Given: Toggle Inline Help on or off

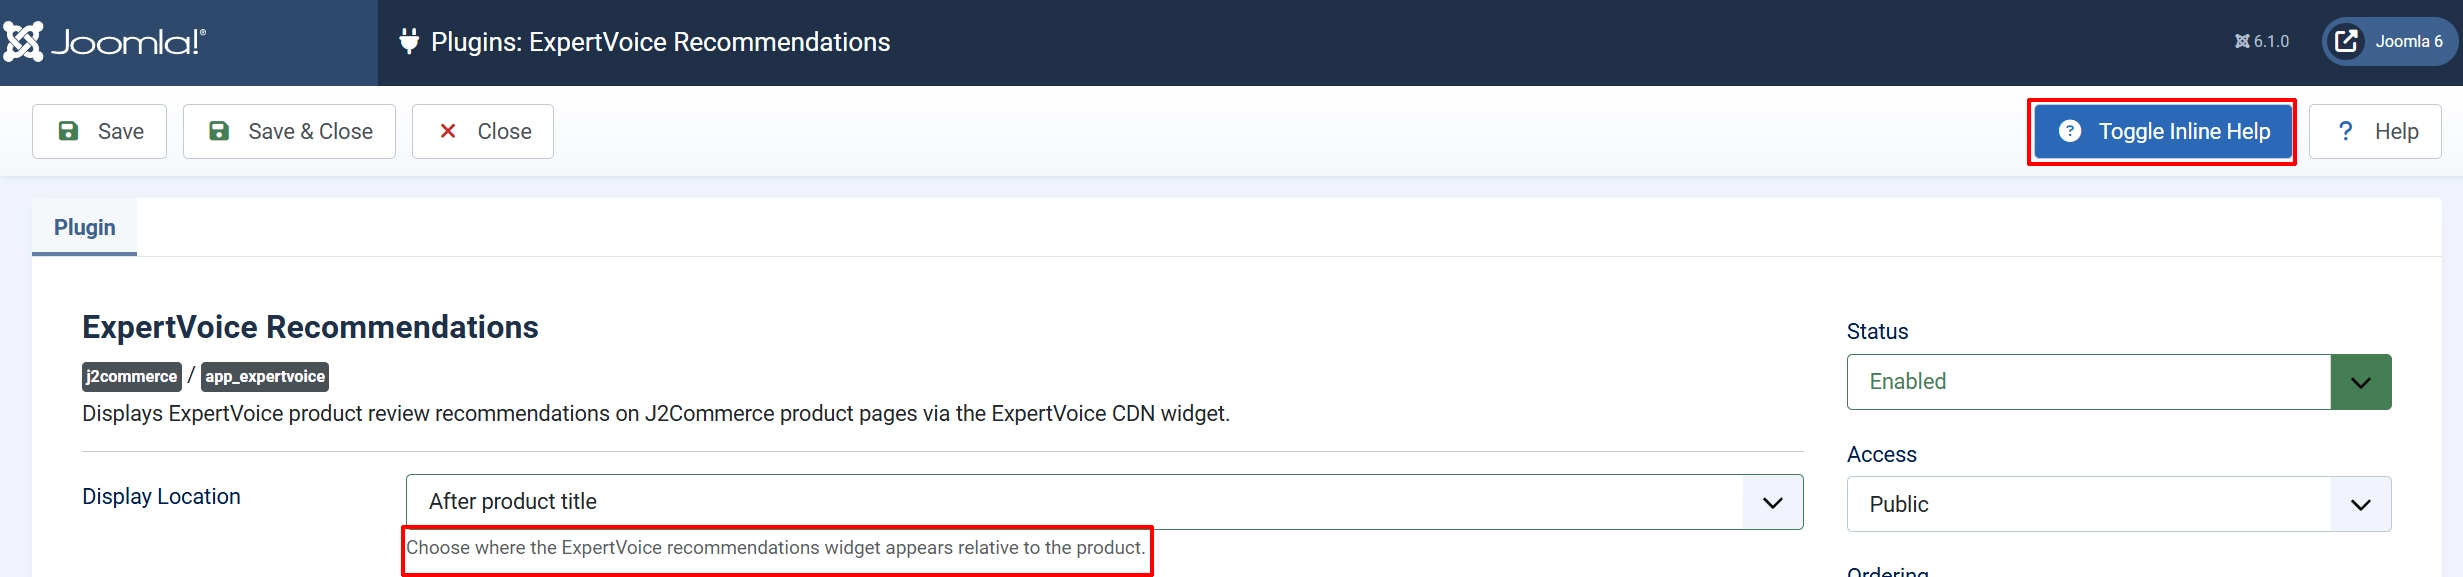Looking at the screenshot, I should (2162, 131).
